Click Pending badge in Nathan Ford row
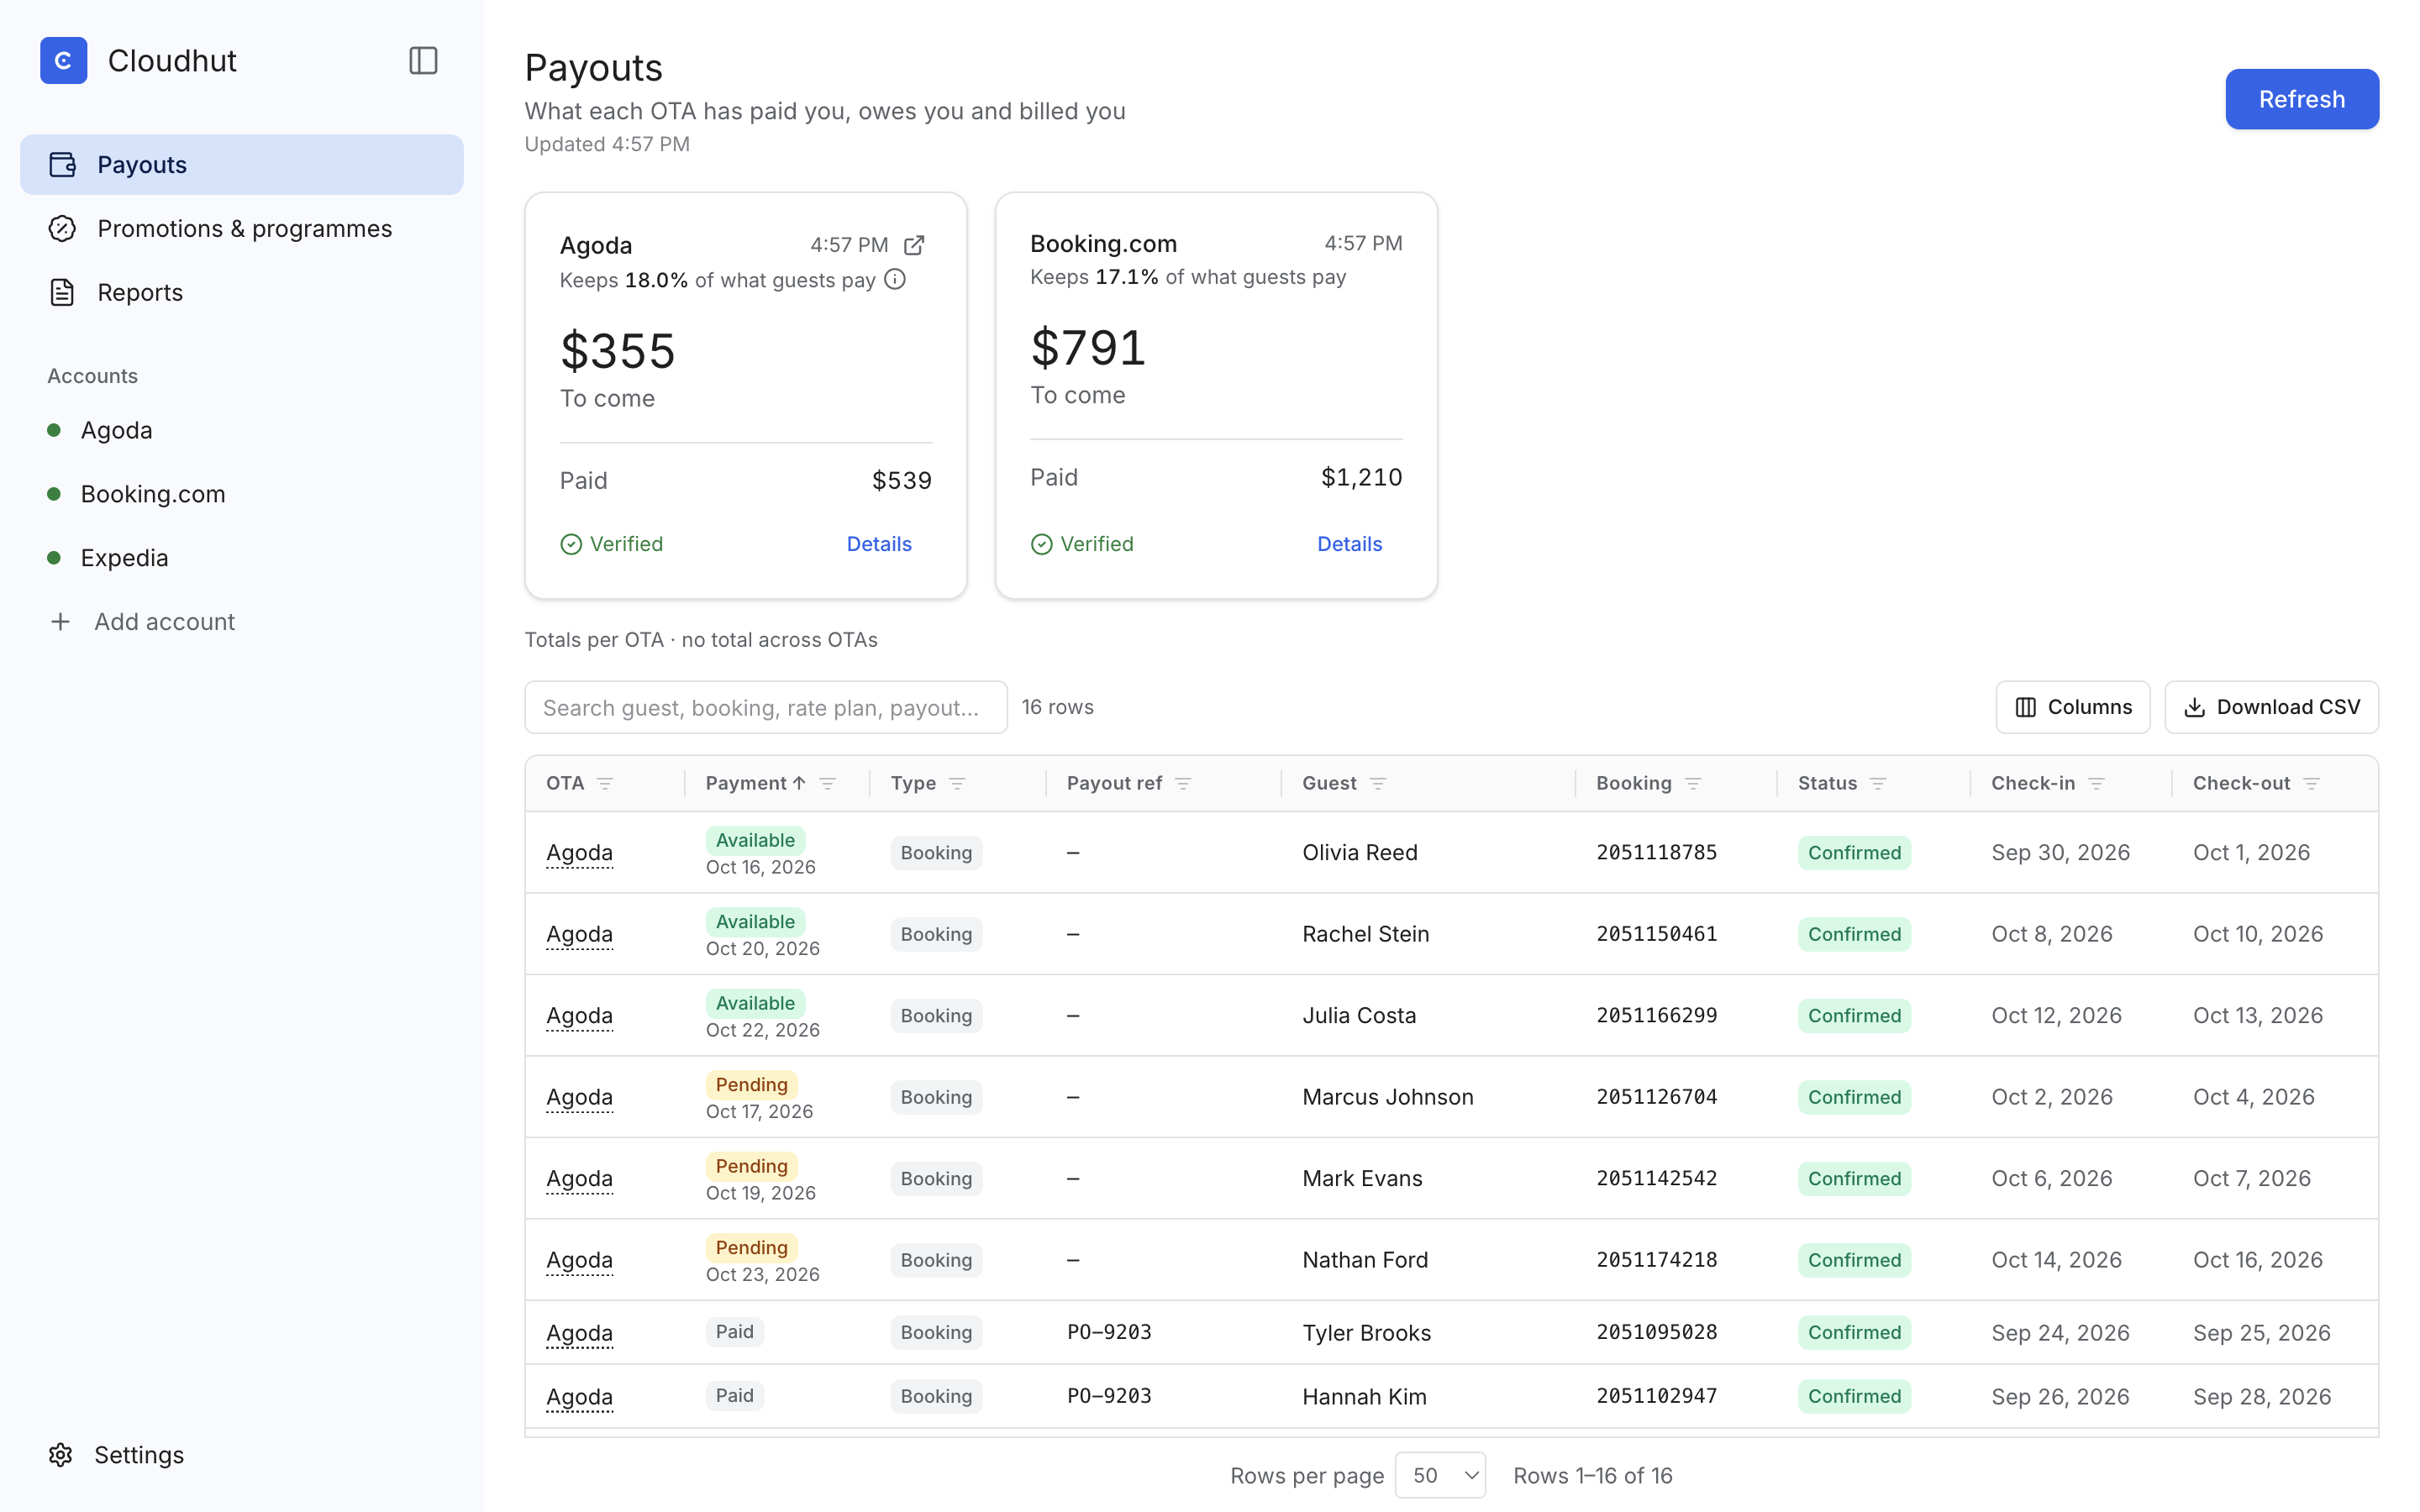The height and width of the screenshot is (1512, 2420). pos(751,1248)
